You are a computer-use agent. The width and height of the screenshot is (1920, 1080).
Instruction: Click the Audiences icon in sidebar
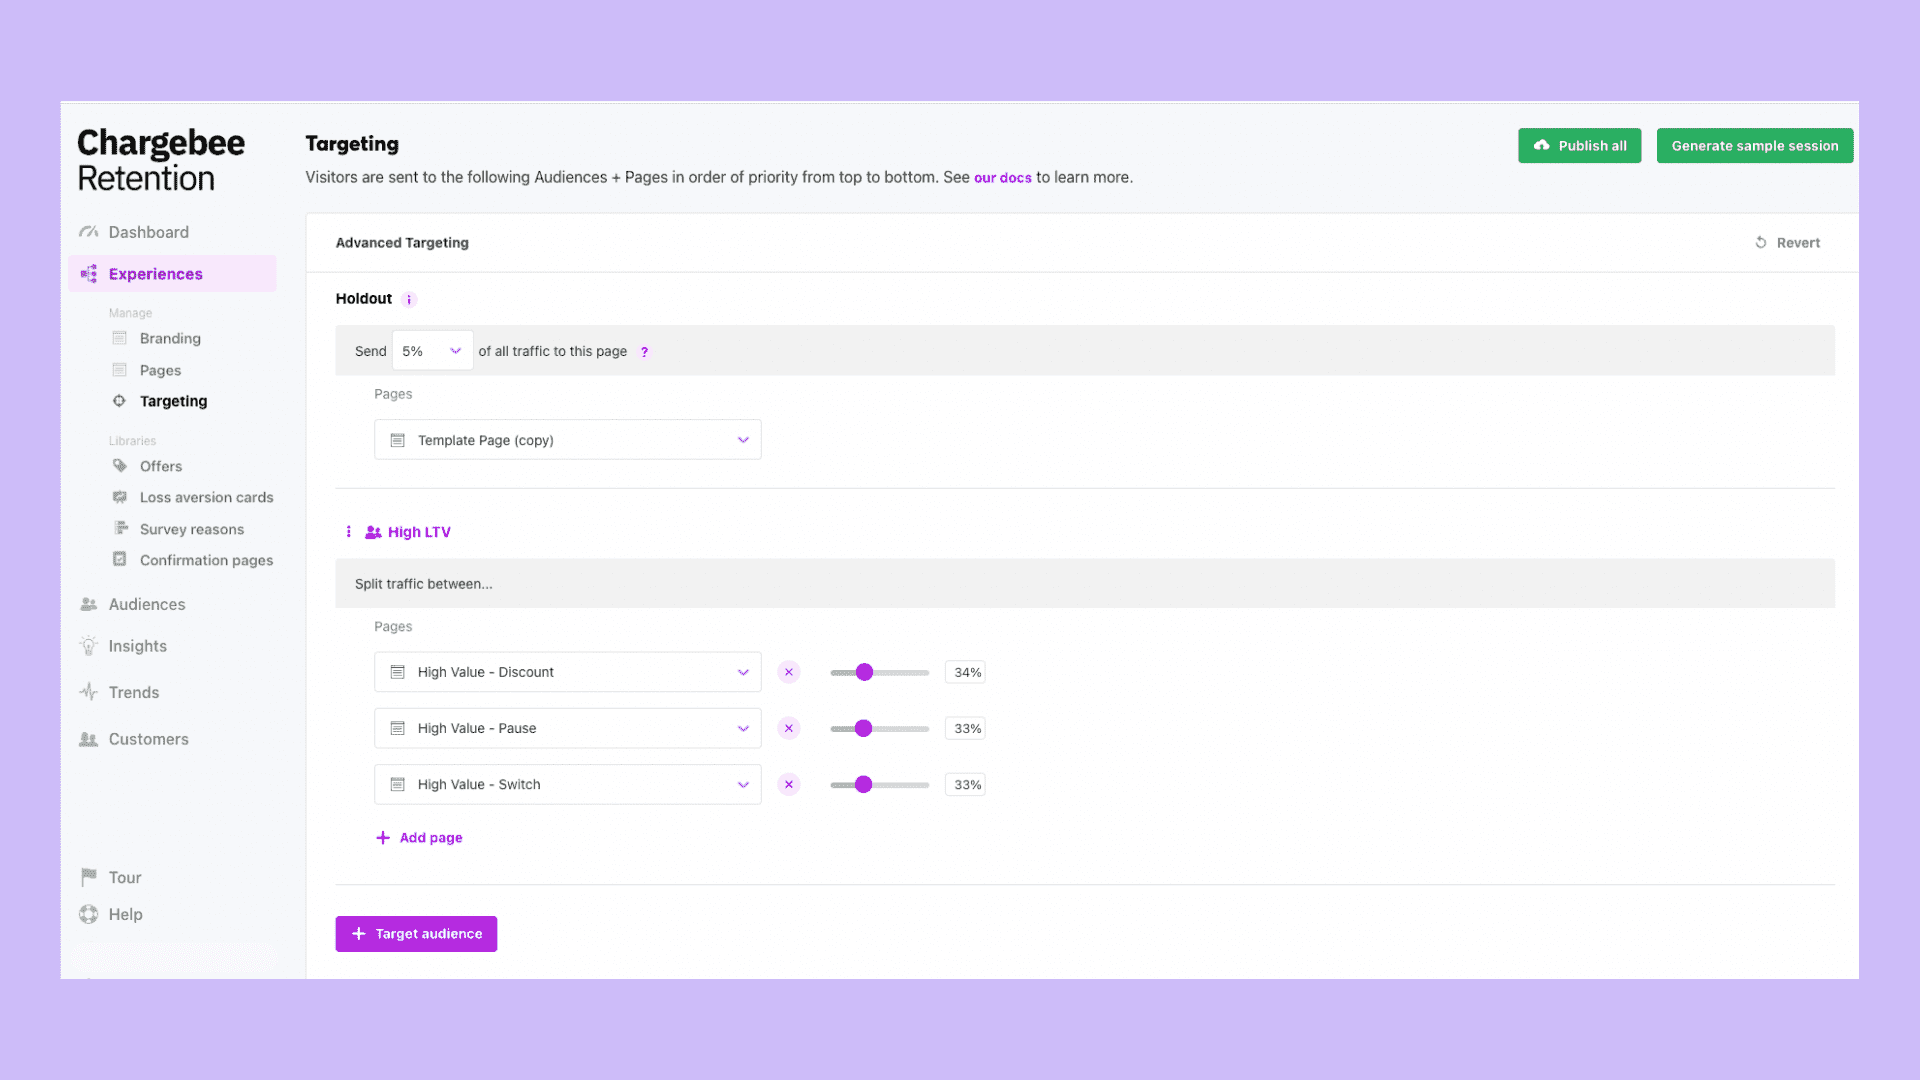click(x=90, y=604)
